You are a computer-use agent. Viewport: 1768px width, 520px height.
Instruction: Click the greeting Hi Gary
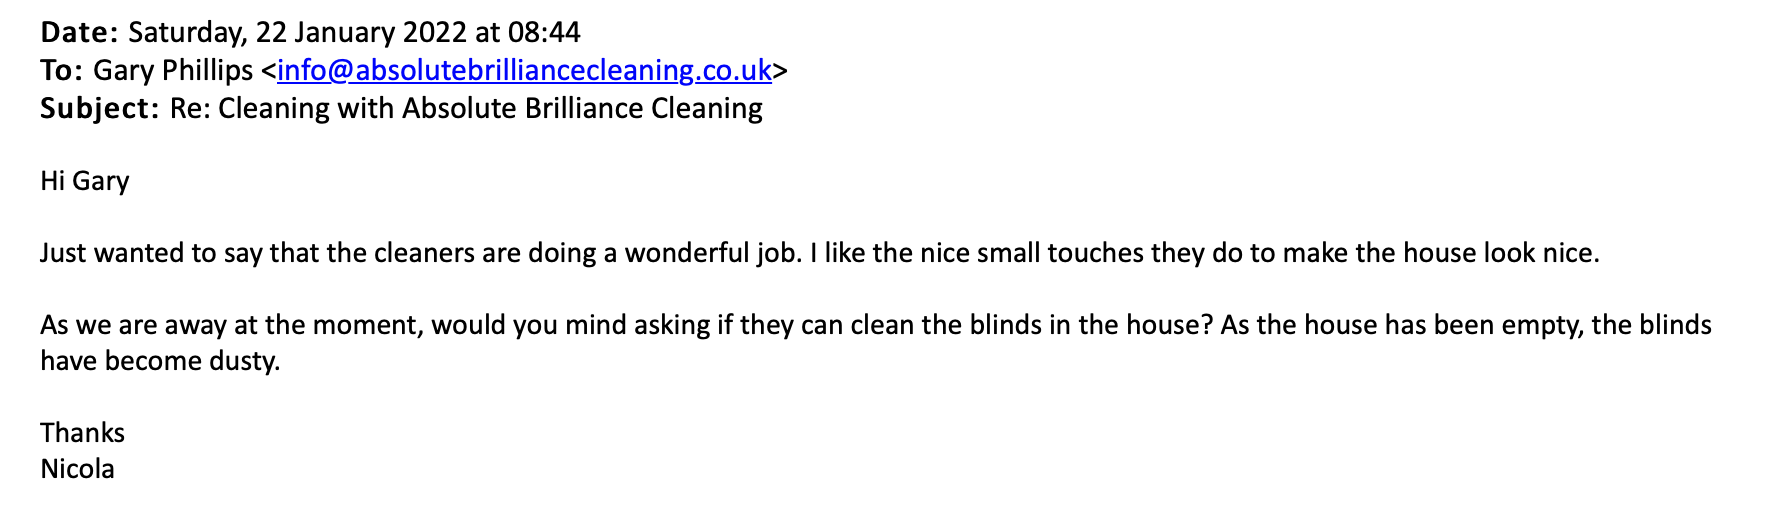click(x=85, y=181)
